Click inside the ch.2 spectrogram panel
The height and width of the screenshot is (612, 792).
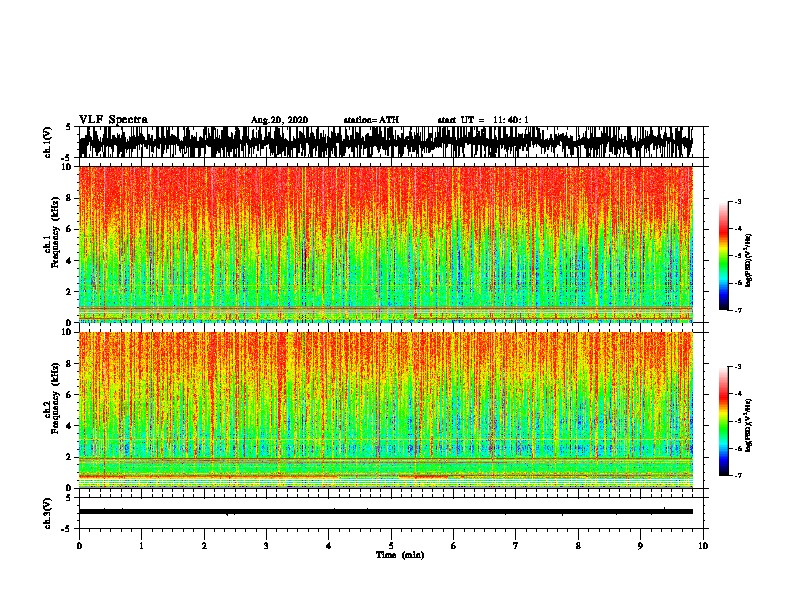386,410
